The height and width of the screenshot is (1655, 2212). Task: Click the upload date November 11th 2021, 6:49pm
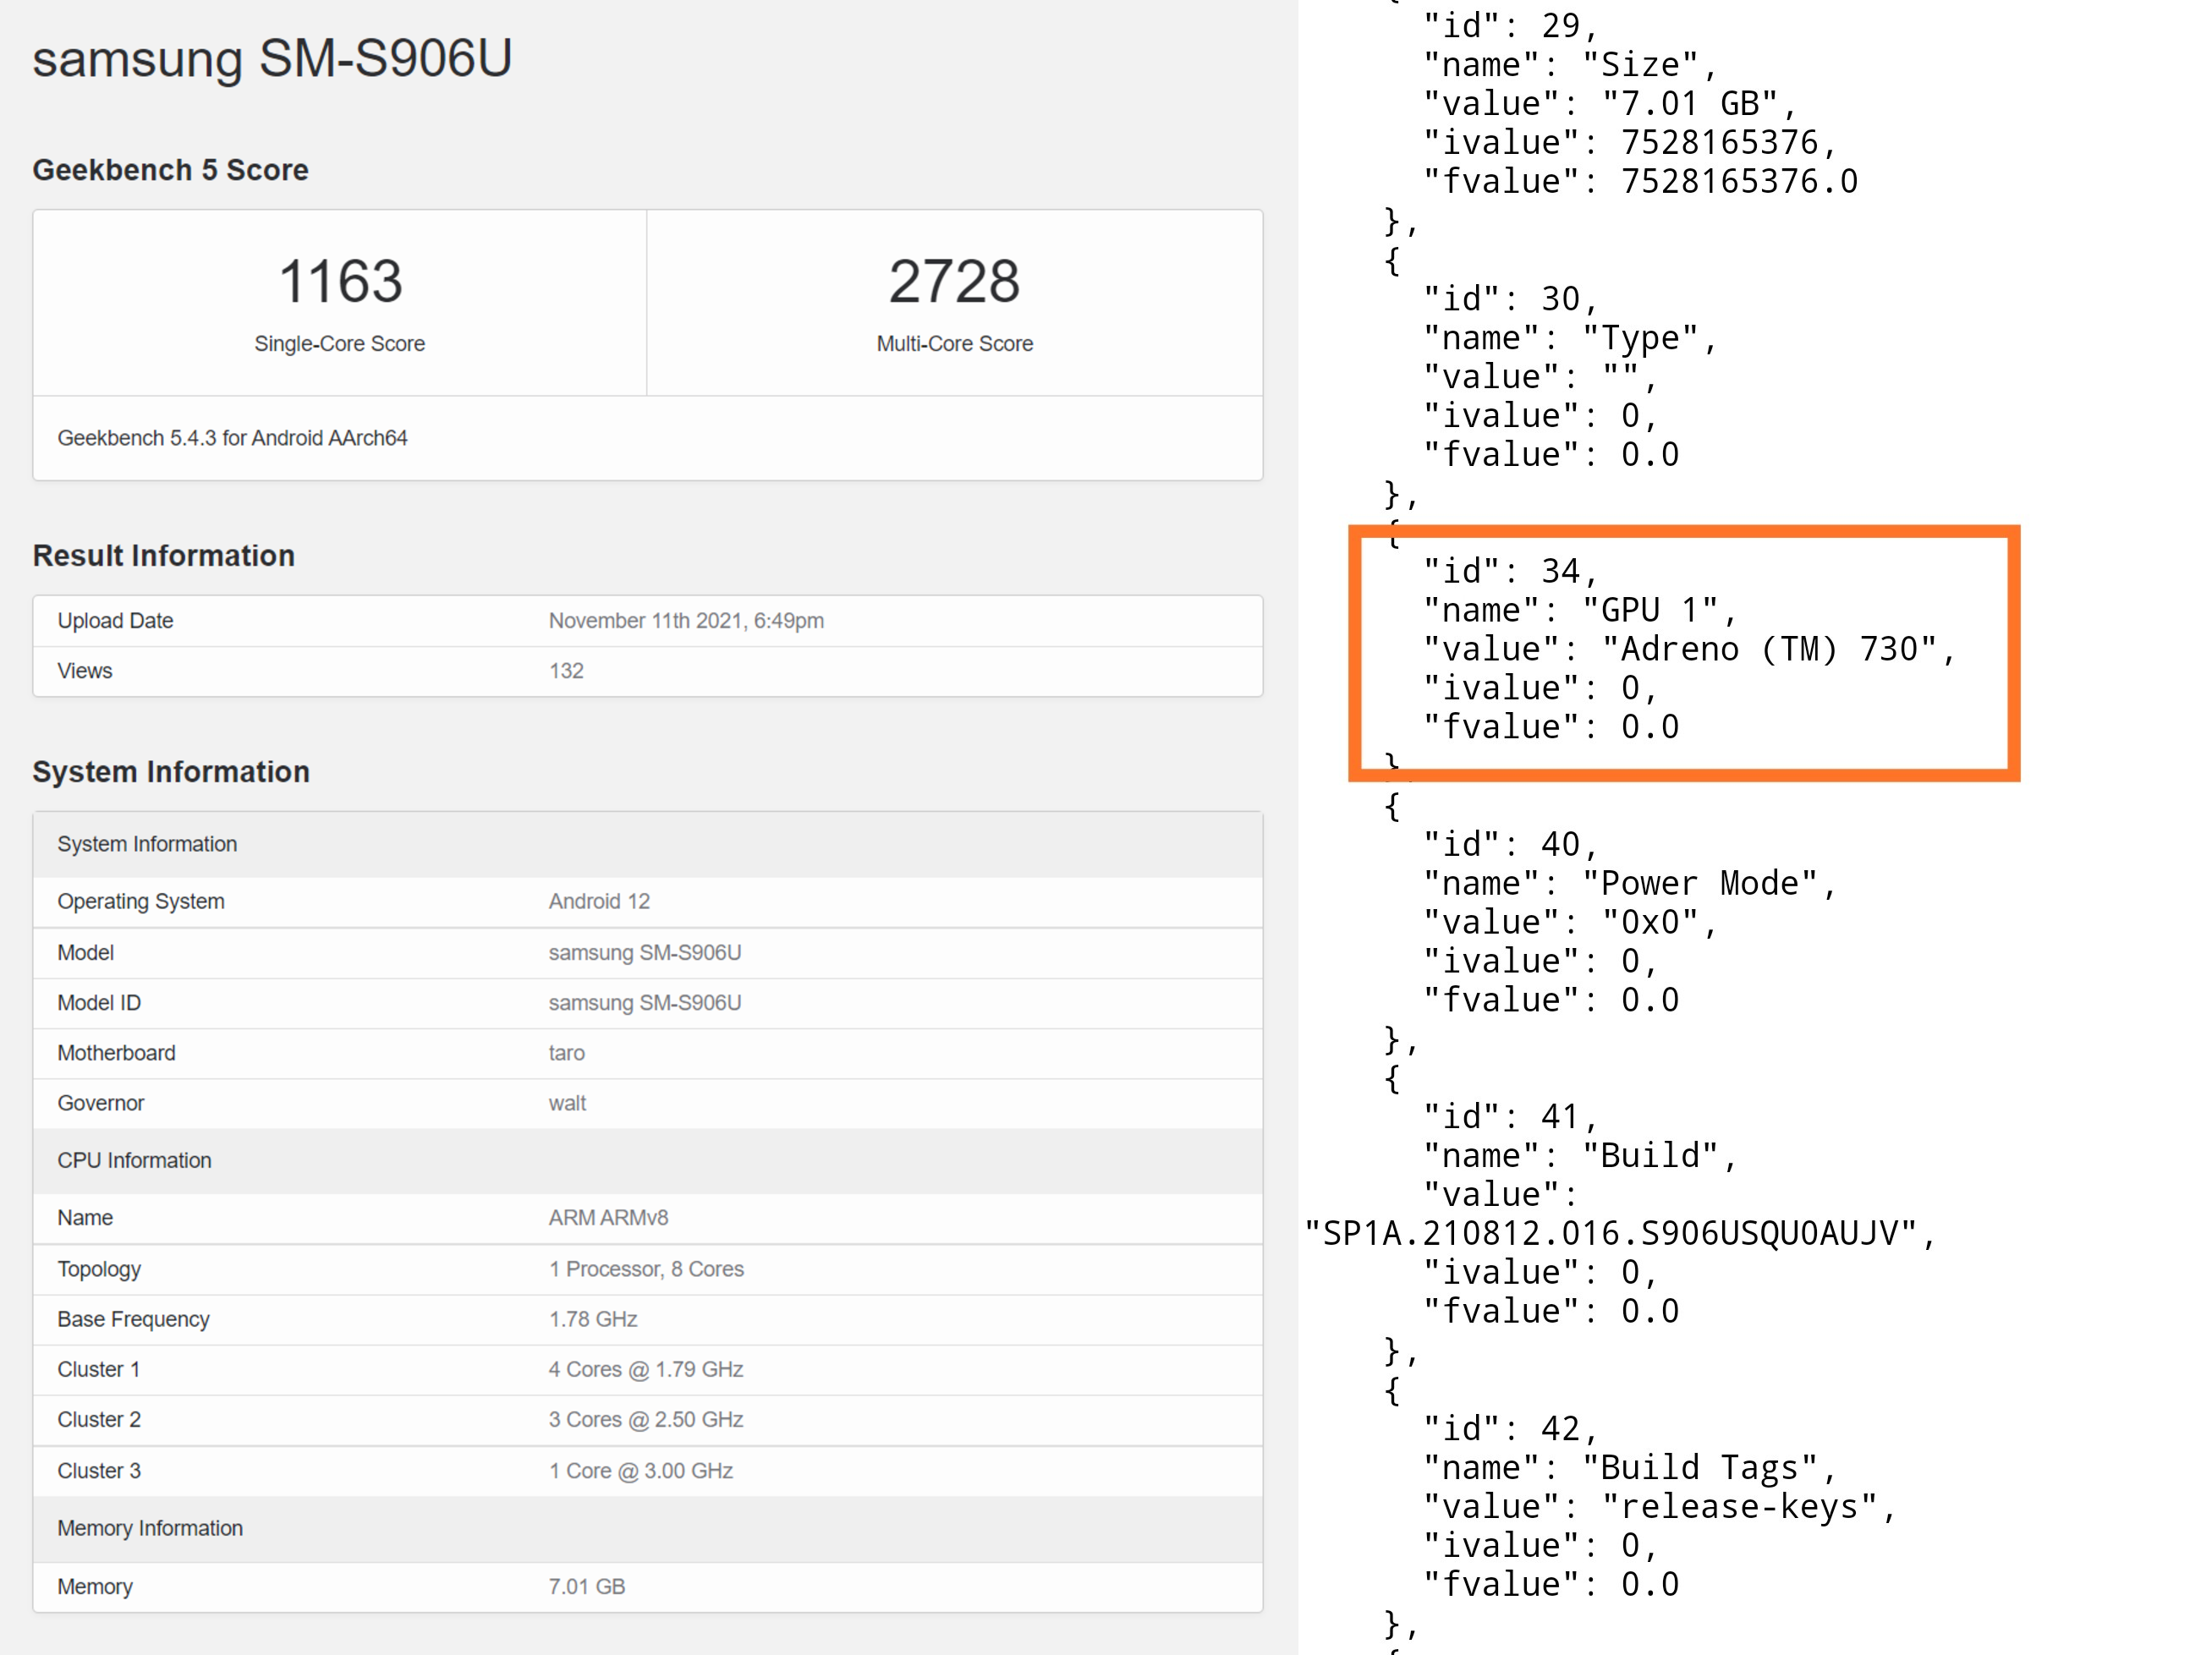[686, 621]
